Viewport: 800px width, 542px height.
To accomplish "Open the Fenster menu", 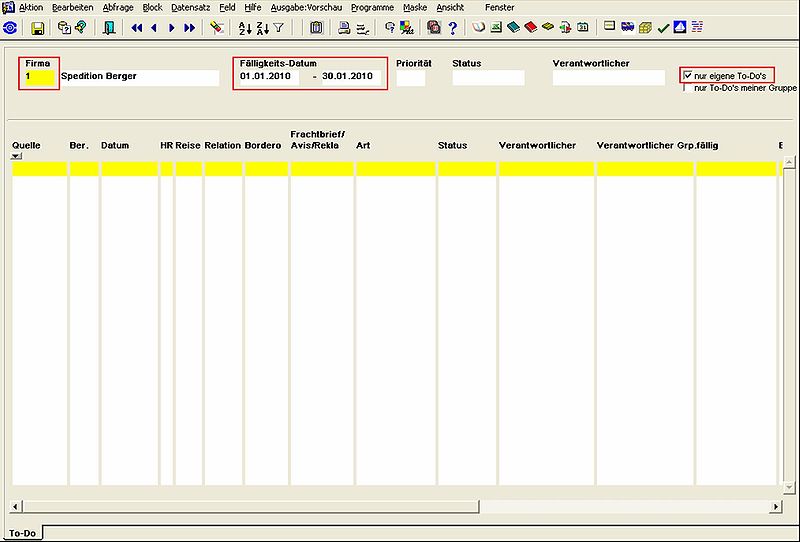I will (499, 8).
